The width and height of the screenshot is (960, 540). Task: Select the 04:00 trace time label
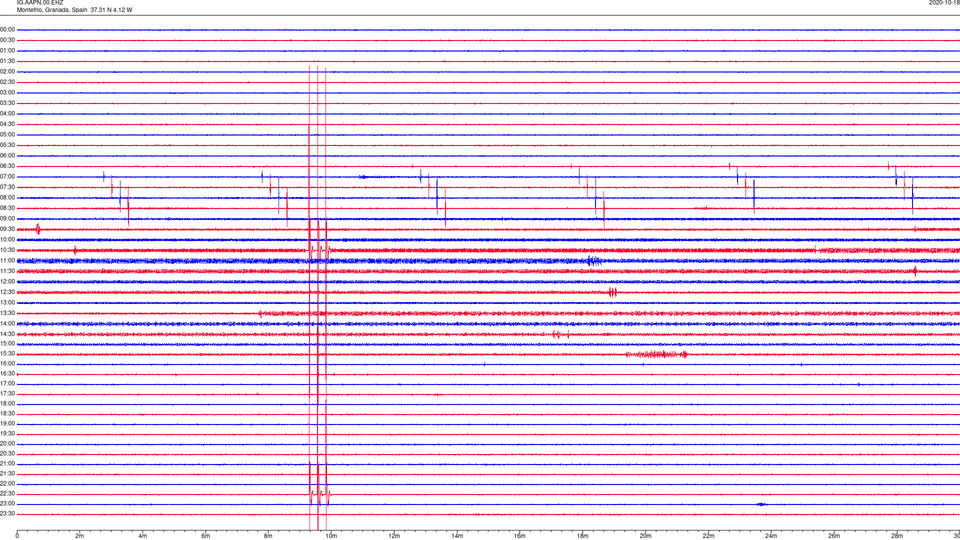point(7,113)
